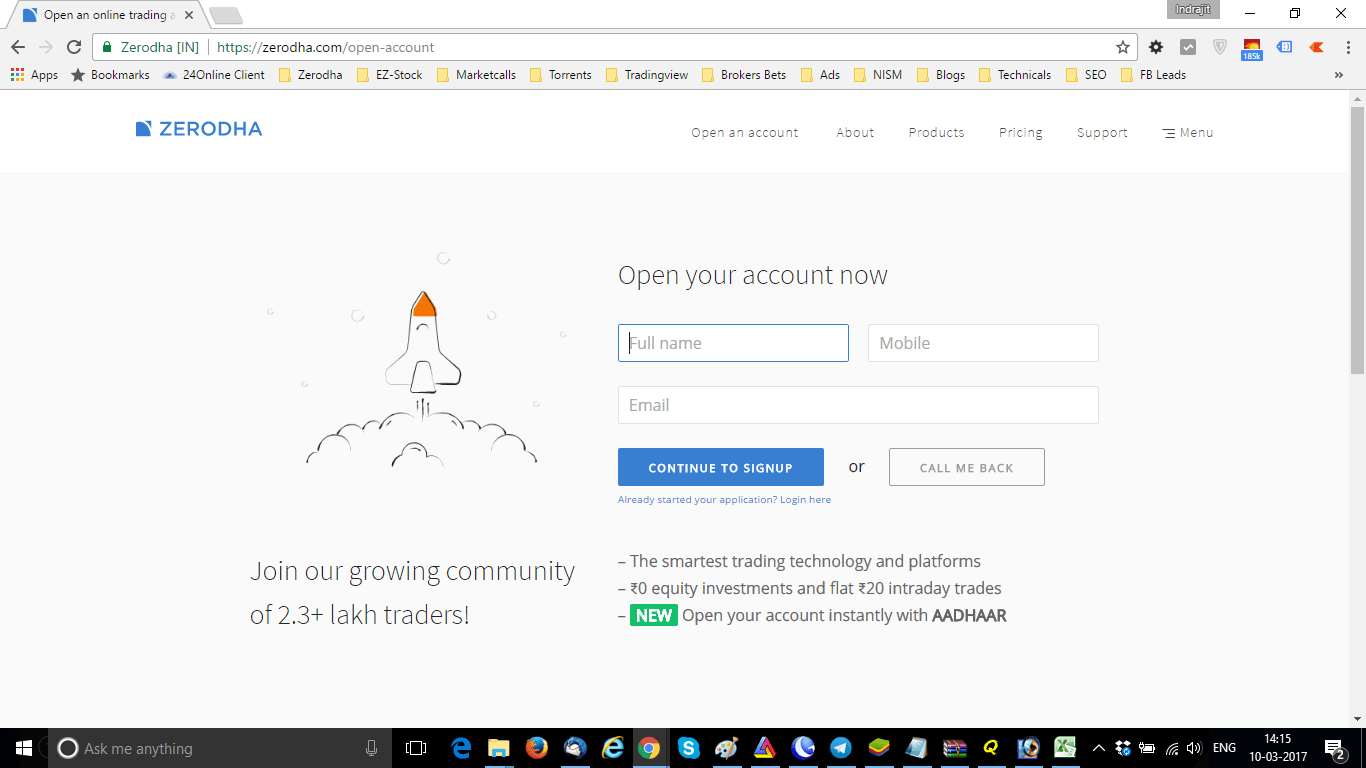Click the green padlock security icon
This screenshot has height=768, width=1366.
click(x=105, y=46)
